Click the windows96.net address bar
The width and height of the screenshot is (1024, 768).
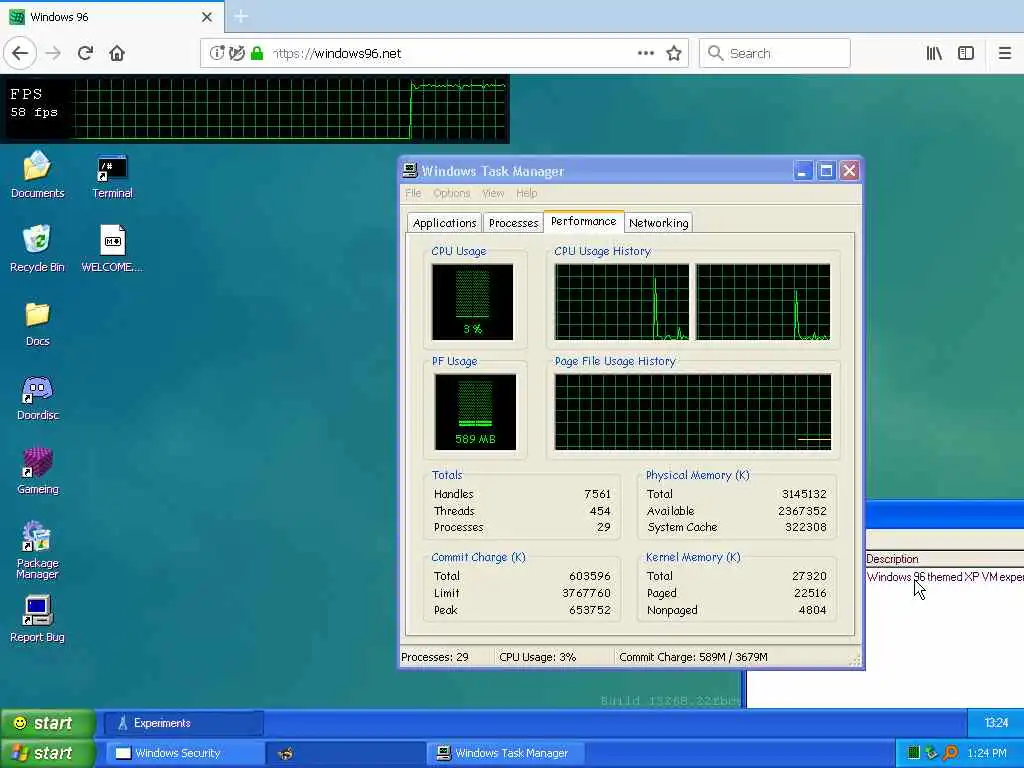tap(444, 53)
